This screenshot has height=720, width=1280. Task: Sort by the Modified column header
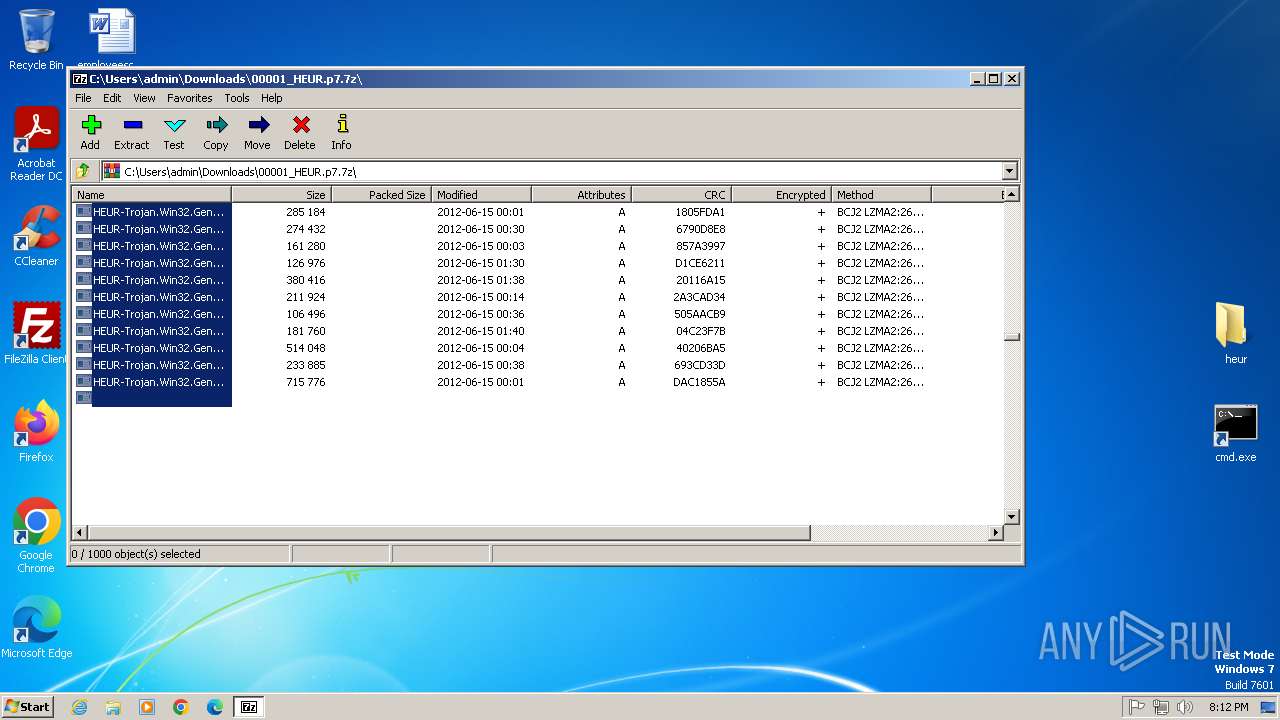(481, 195)
